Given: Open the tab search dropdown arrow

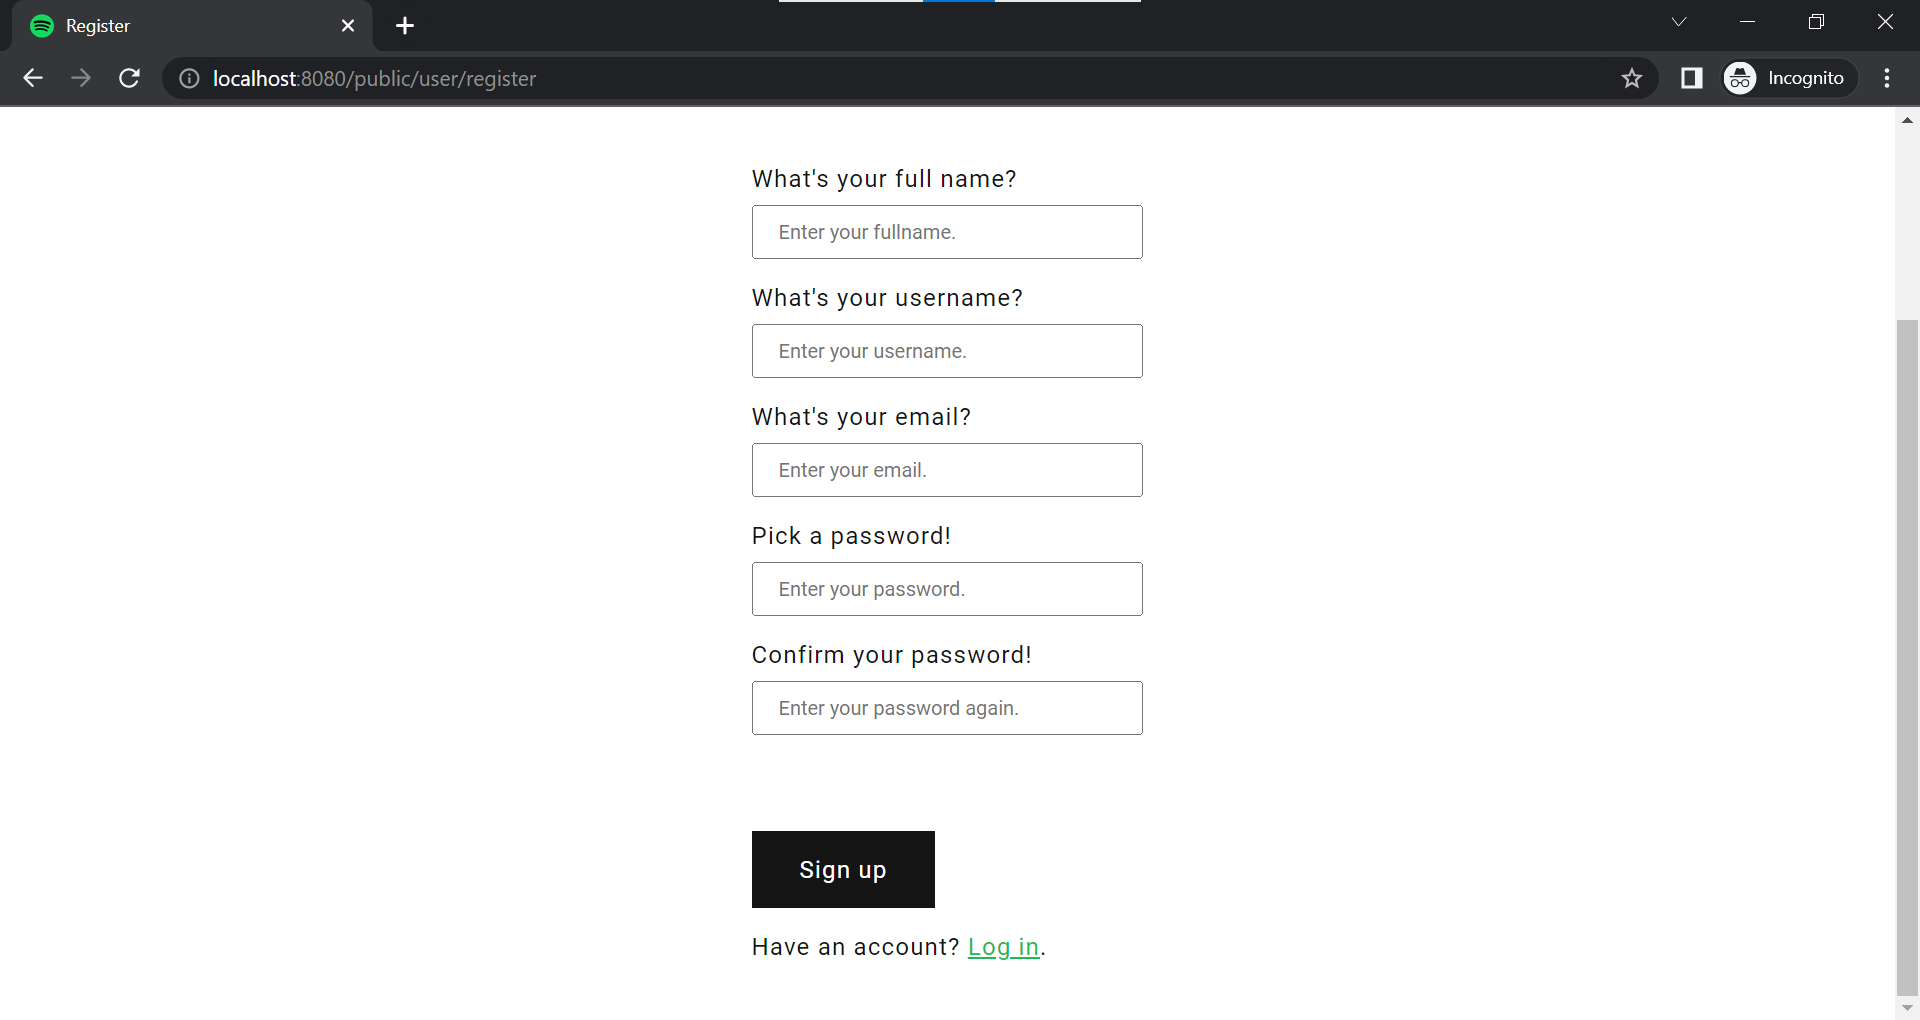Looking at the screenshot, I should (1679, 22).
